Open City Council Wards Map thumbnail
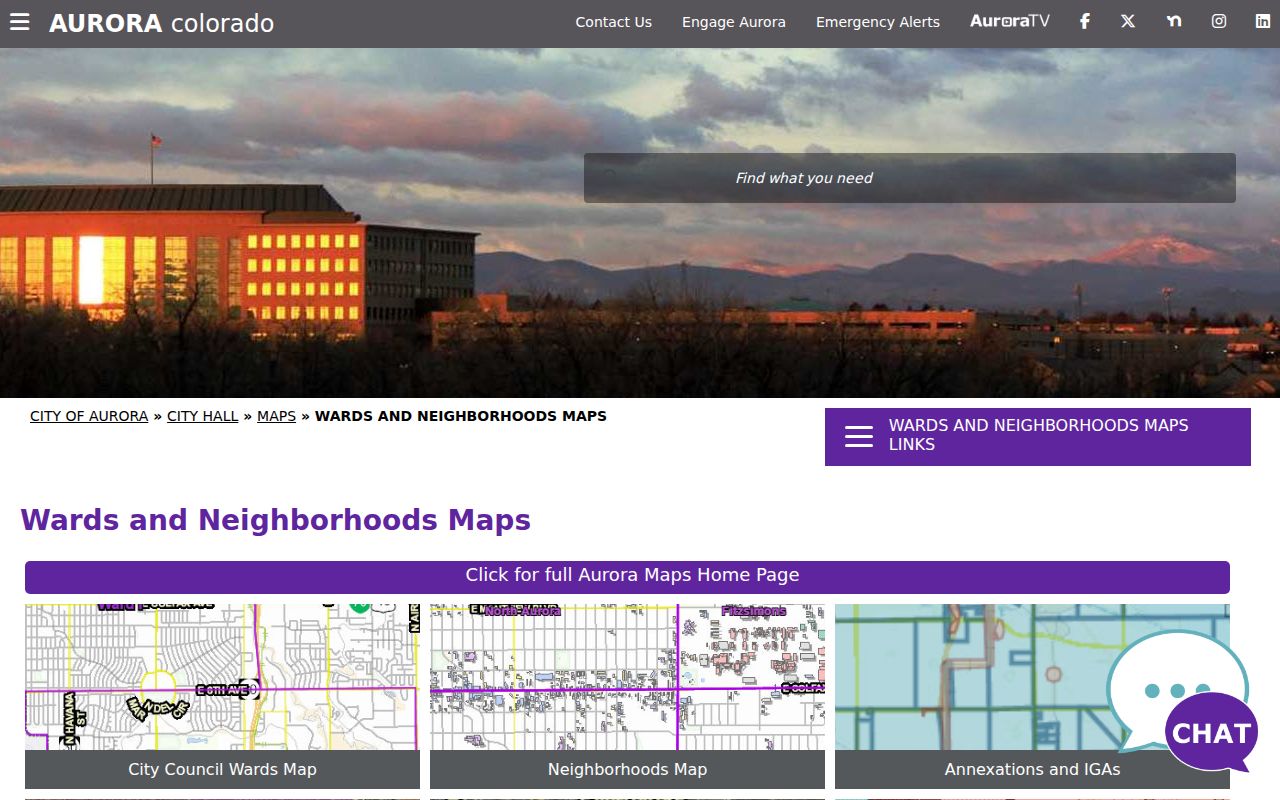 point(222,677)
